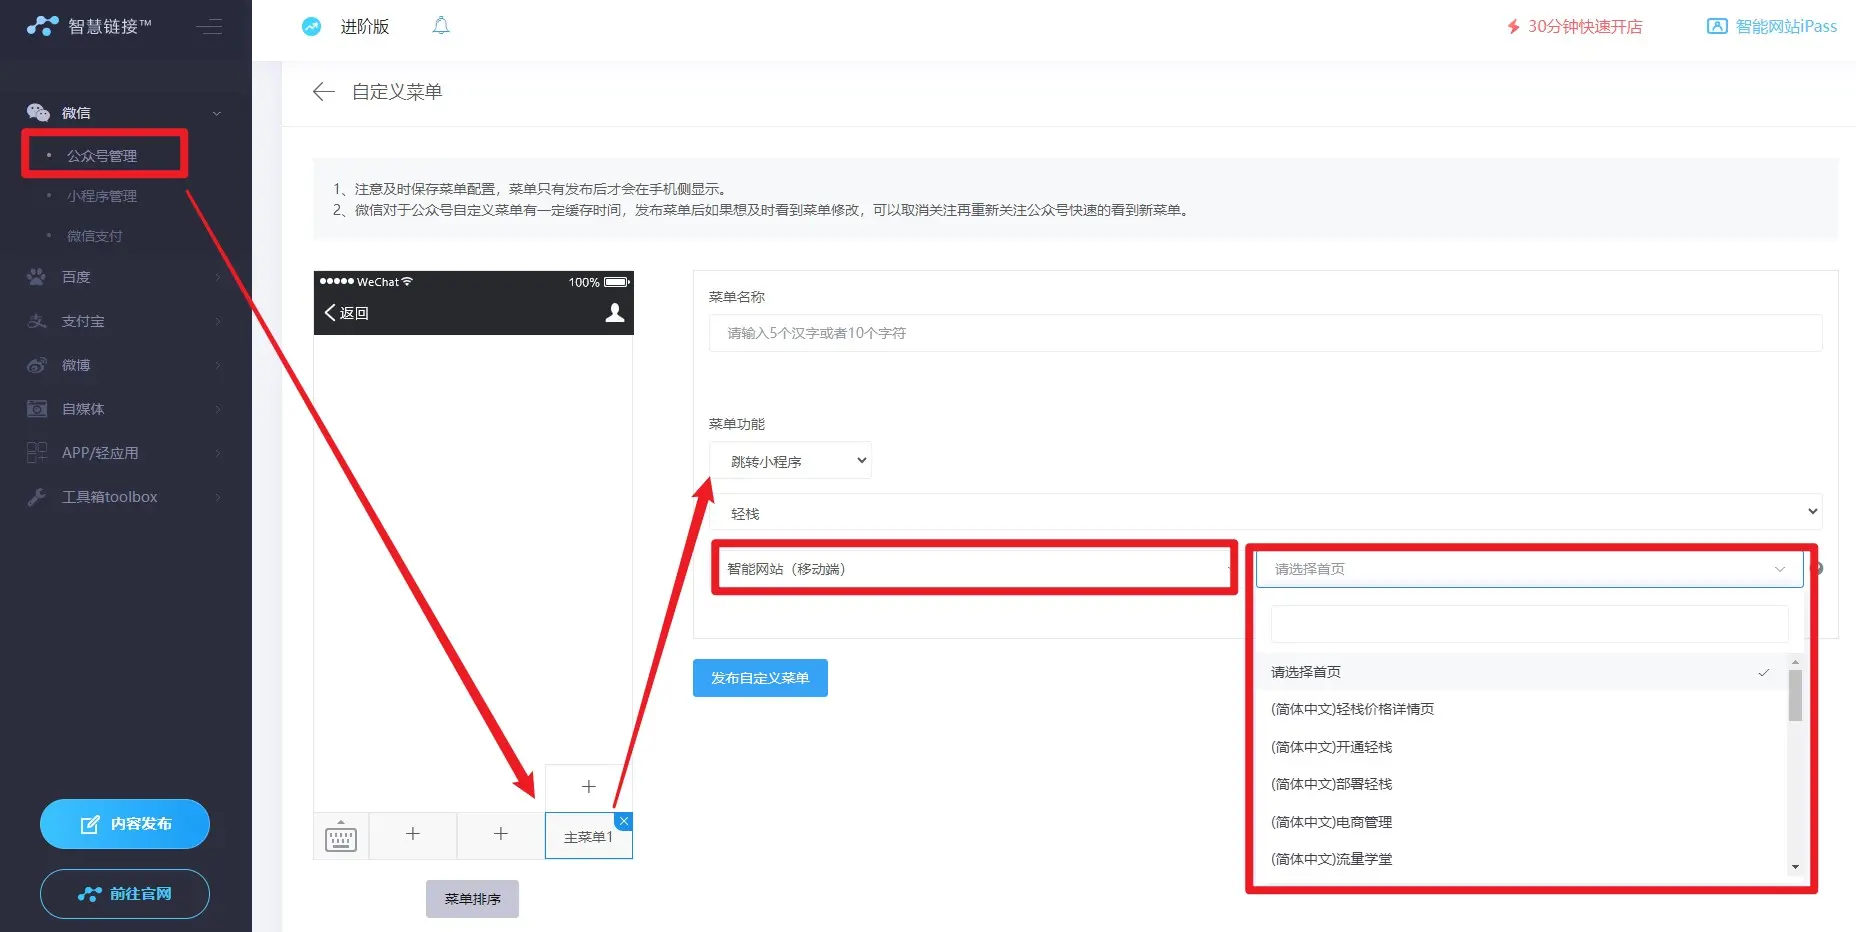Remove 主菜单1 with the blue X icon
Screen dimensions: 1856x932
[x=624, y=821]
